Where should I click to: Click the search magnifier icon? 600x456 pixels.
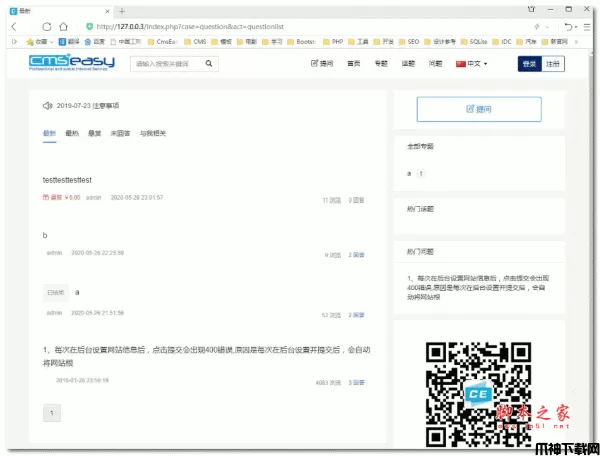[x=209, y=64]
